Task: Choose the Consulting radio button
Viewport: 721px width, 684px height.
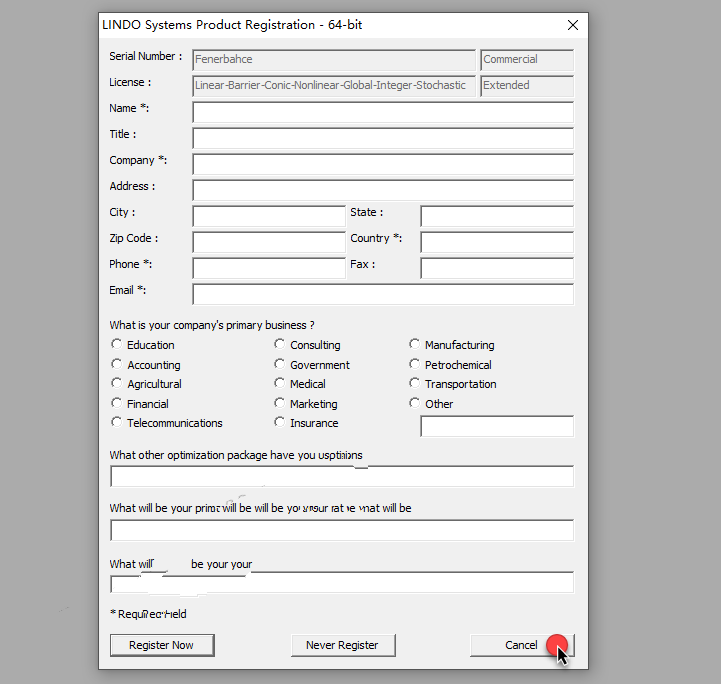Action: tap(279, 344)
